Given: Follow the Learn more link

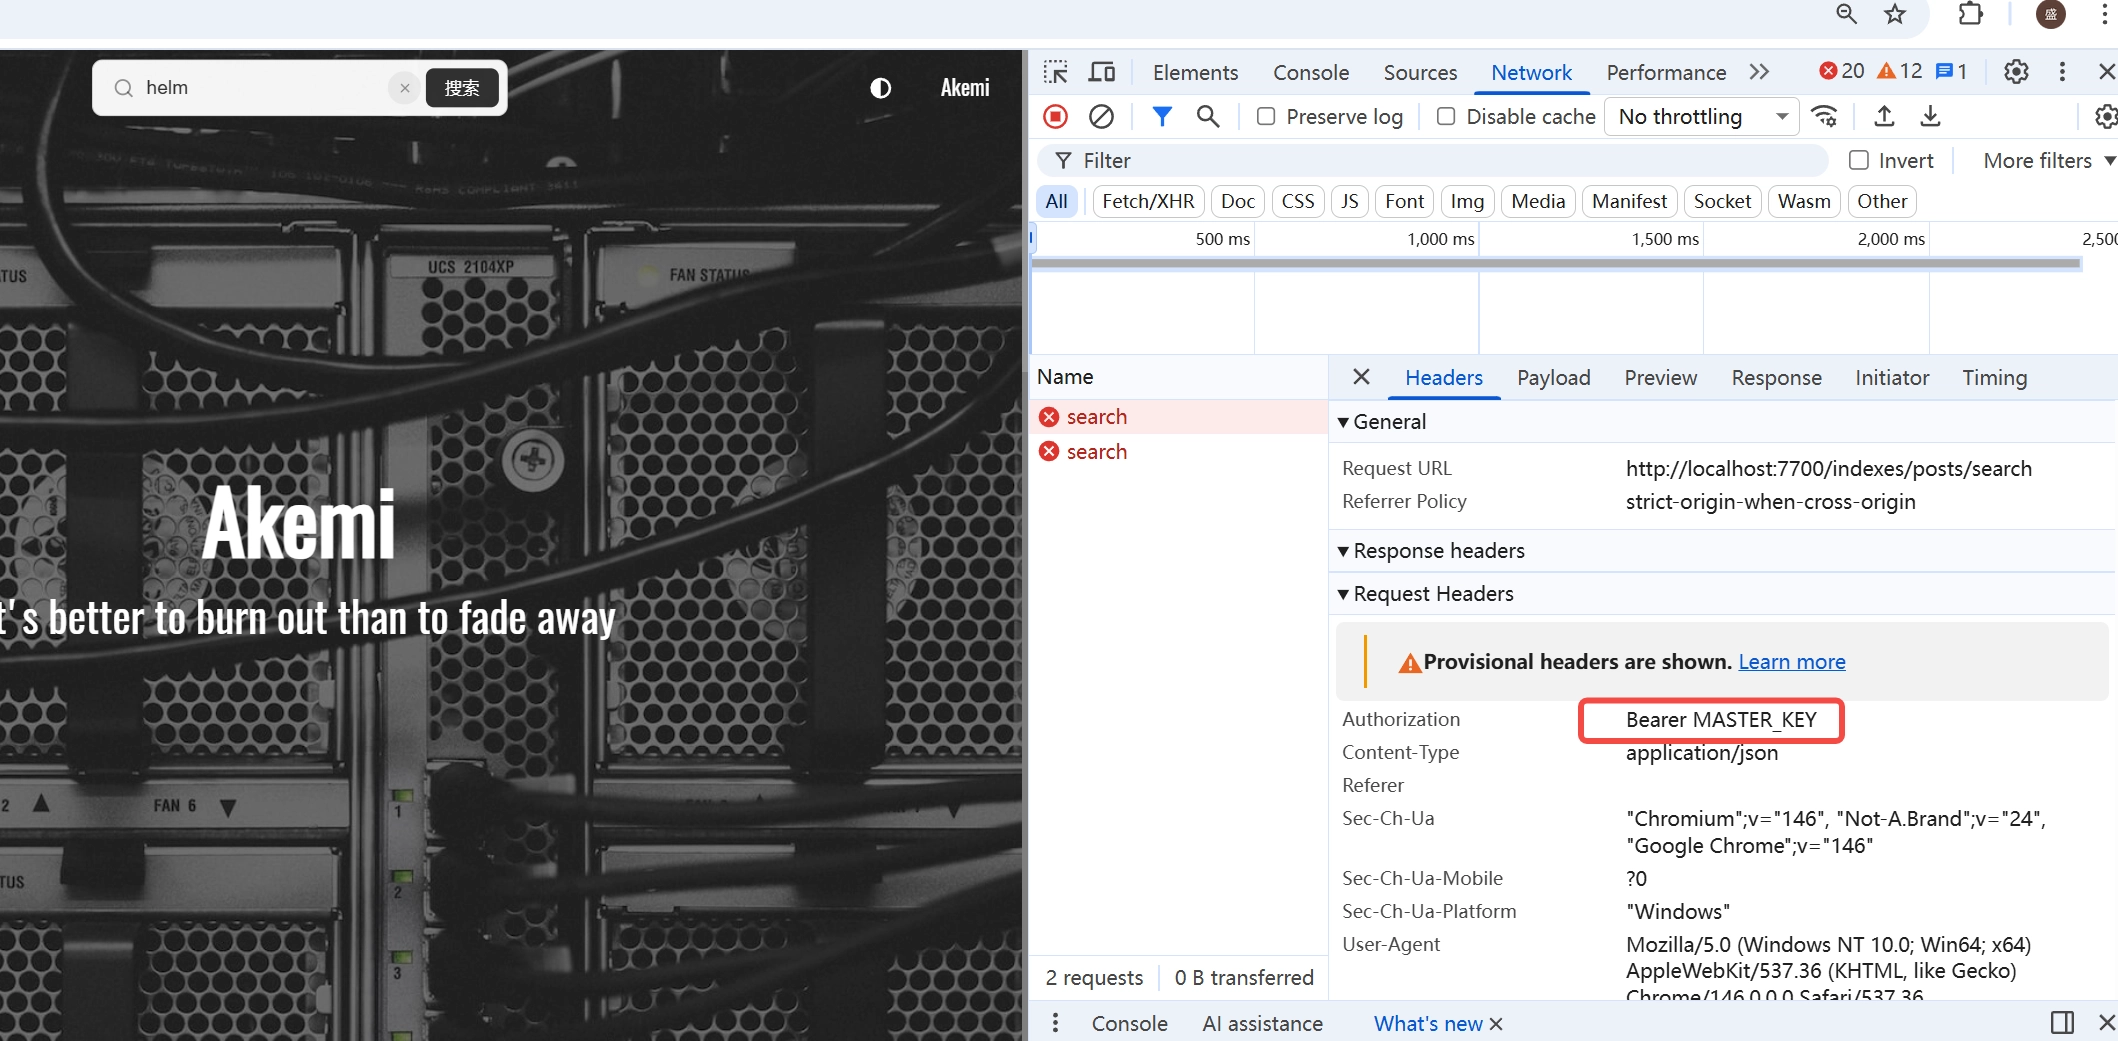Looking at the screenshot, I should tap(1791, 662).
